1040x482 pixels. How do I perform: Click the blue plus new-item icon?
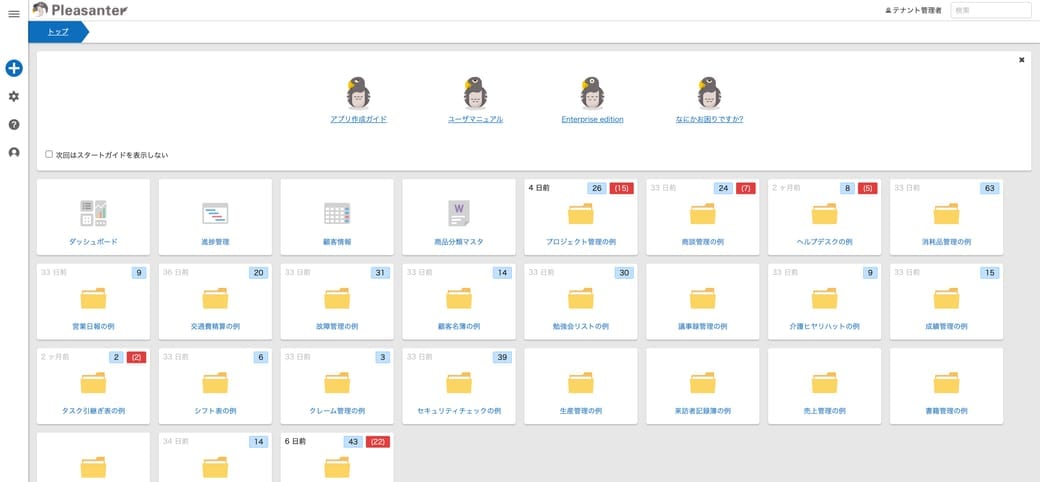(14, 68)
